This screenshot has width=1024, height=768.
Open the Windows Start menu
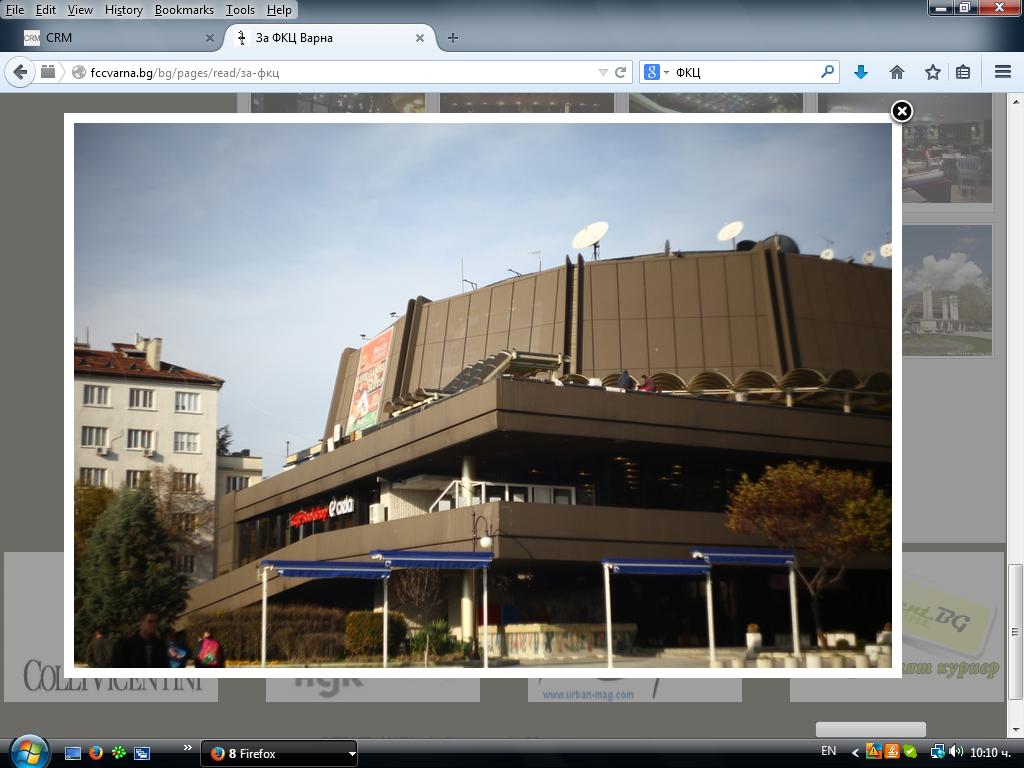(27, 753)
